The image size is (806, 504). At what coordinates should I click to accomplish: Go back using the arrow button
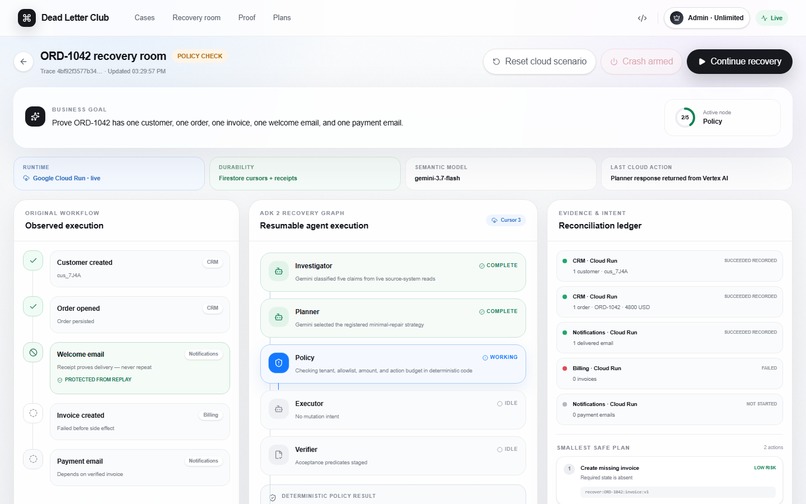point(24,62)
